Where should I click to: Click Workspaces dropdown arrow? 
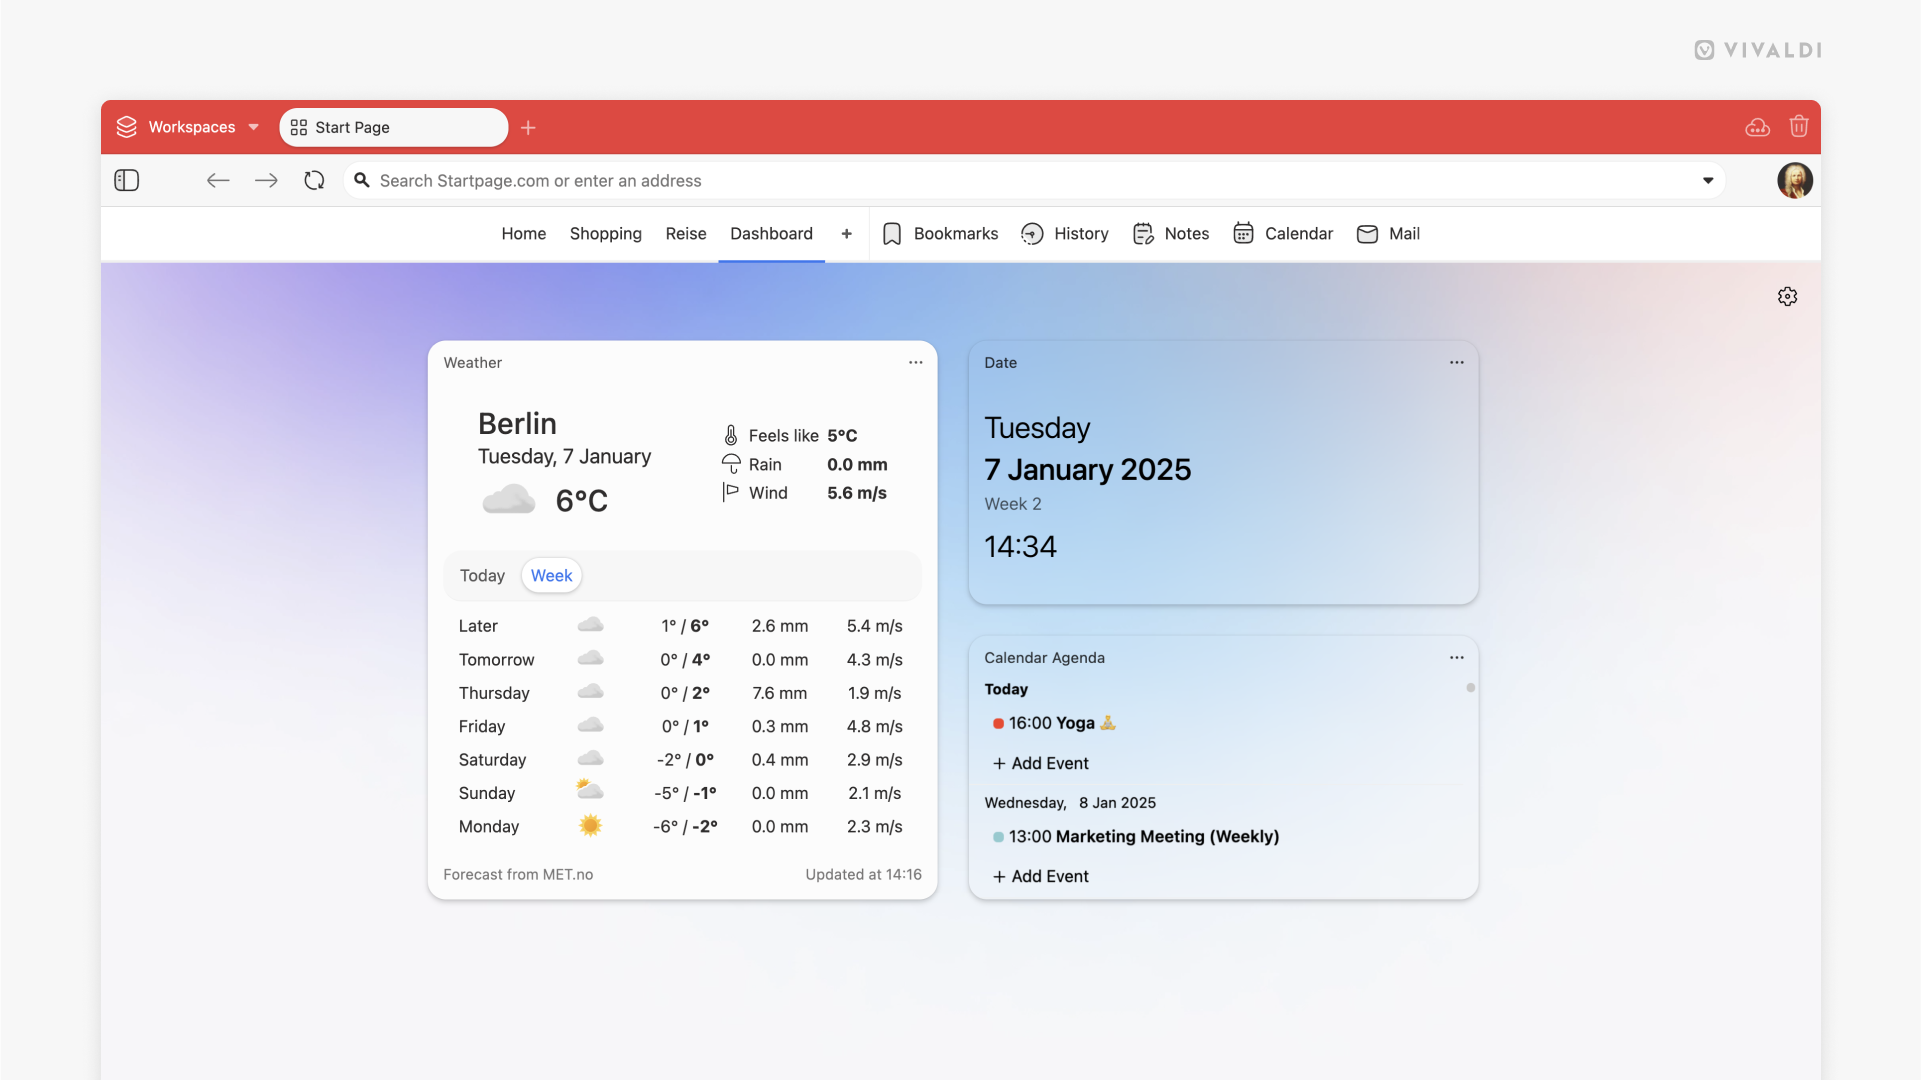click(256, 127)
